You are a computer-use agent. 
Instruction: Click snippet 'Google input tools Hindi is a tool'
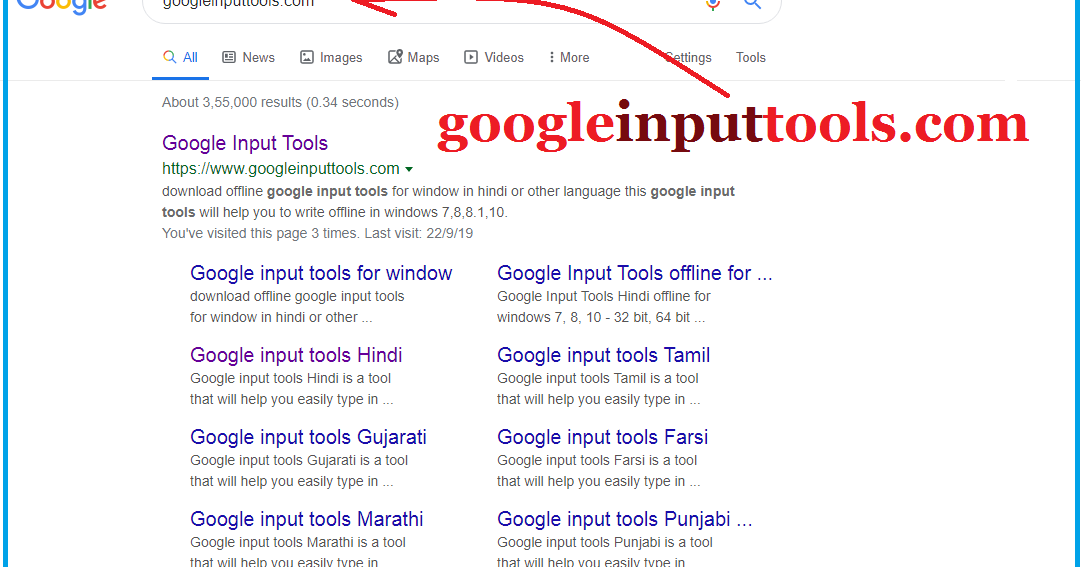290,379
